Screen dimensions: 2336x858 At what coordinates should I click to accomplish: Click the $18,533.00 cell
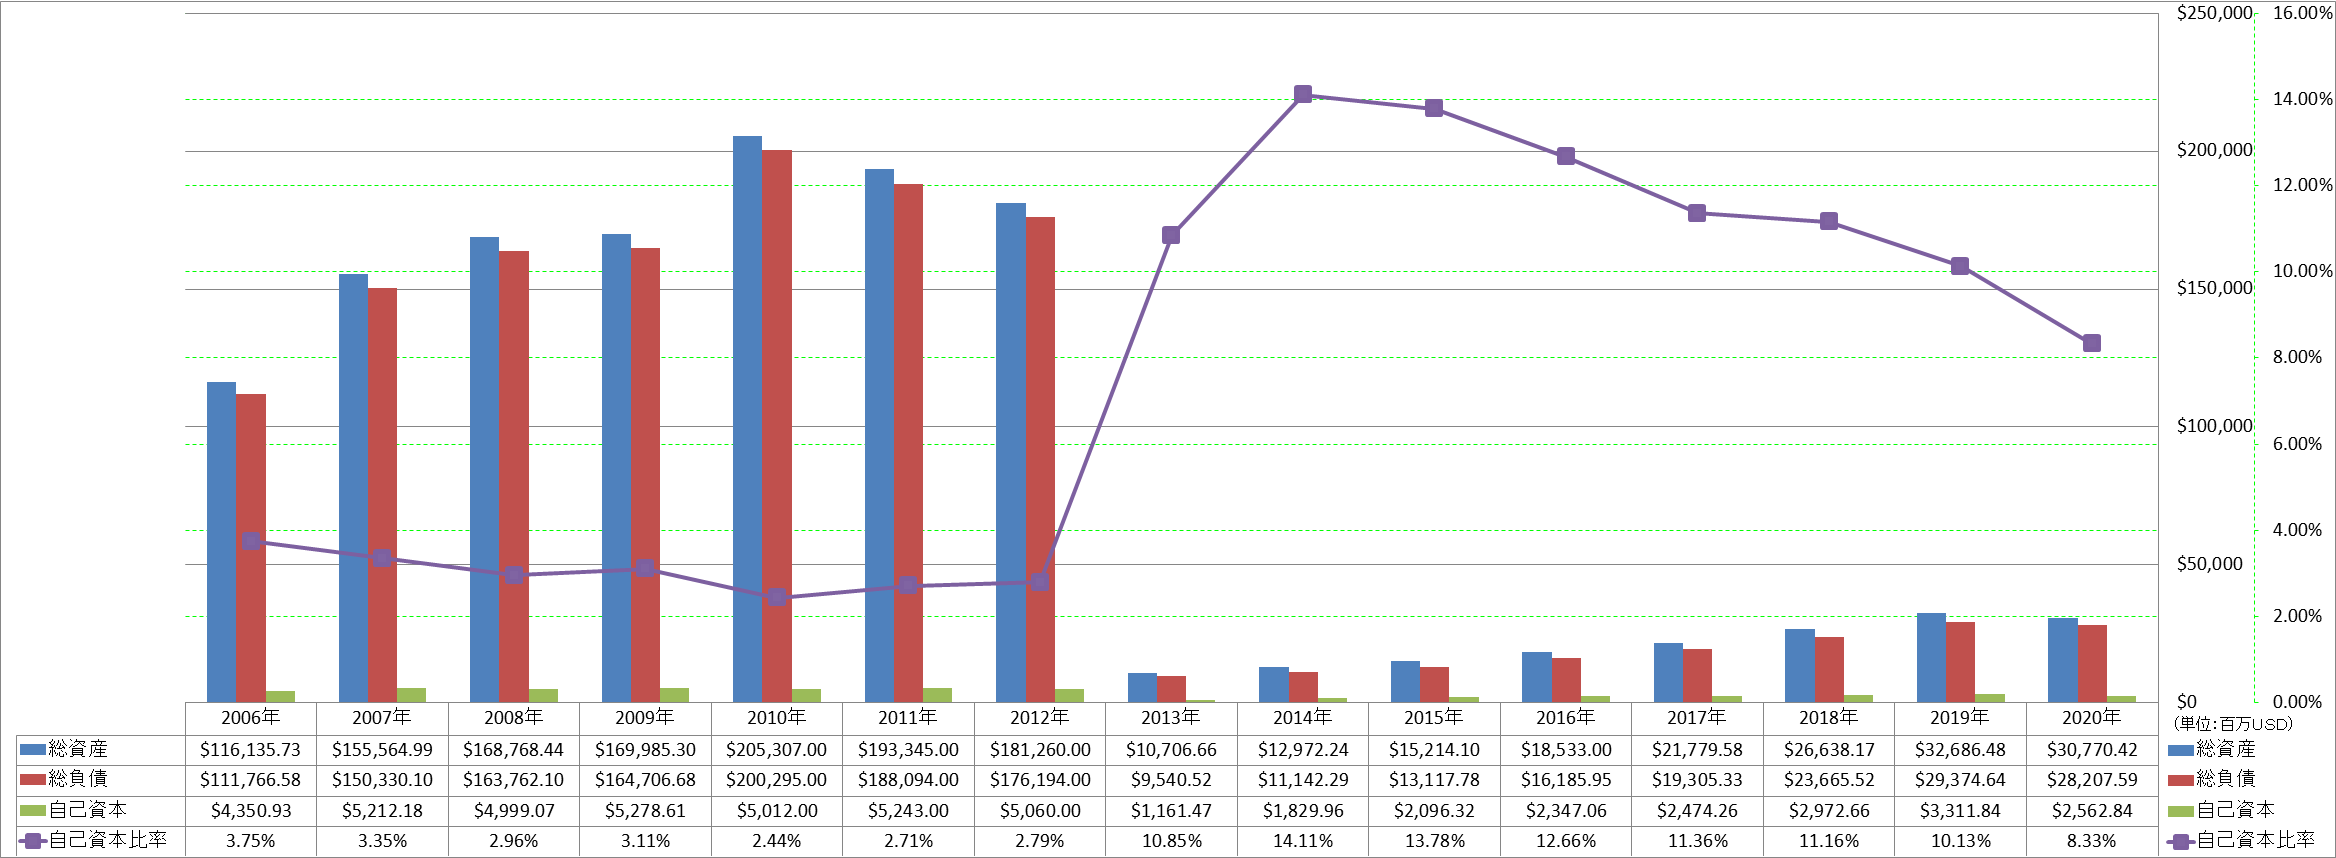[x=1566, y=750]
